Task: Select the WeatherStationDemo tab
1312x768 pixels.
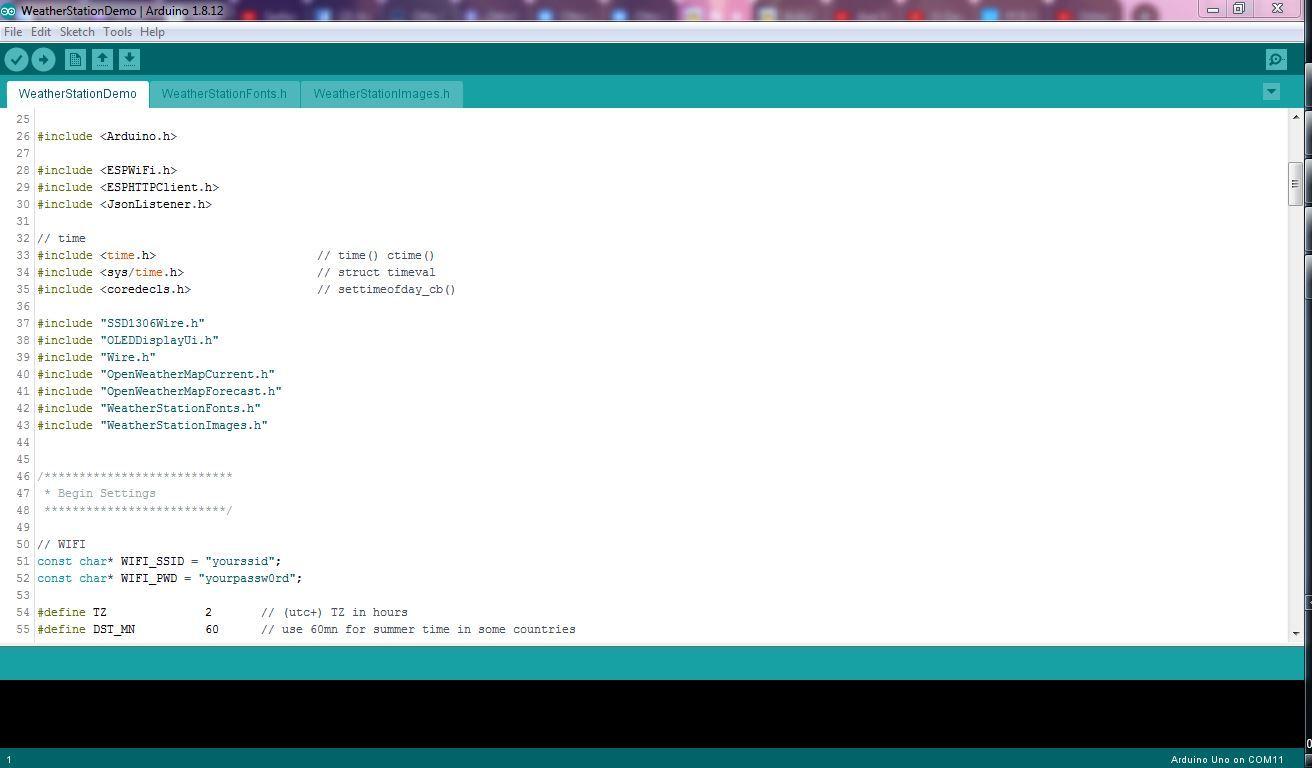Action: coord(77,93)
